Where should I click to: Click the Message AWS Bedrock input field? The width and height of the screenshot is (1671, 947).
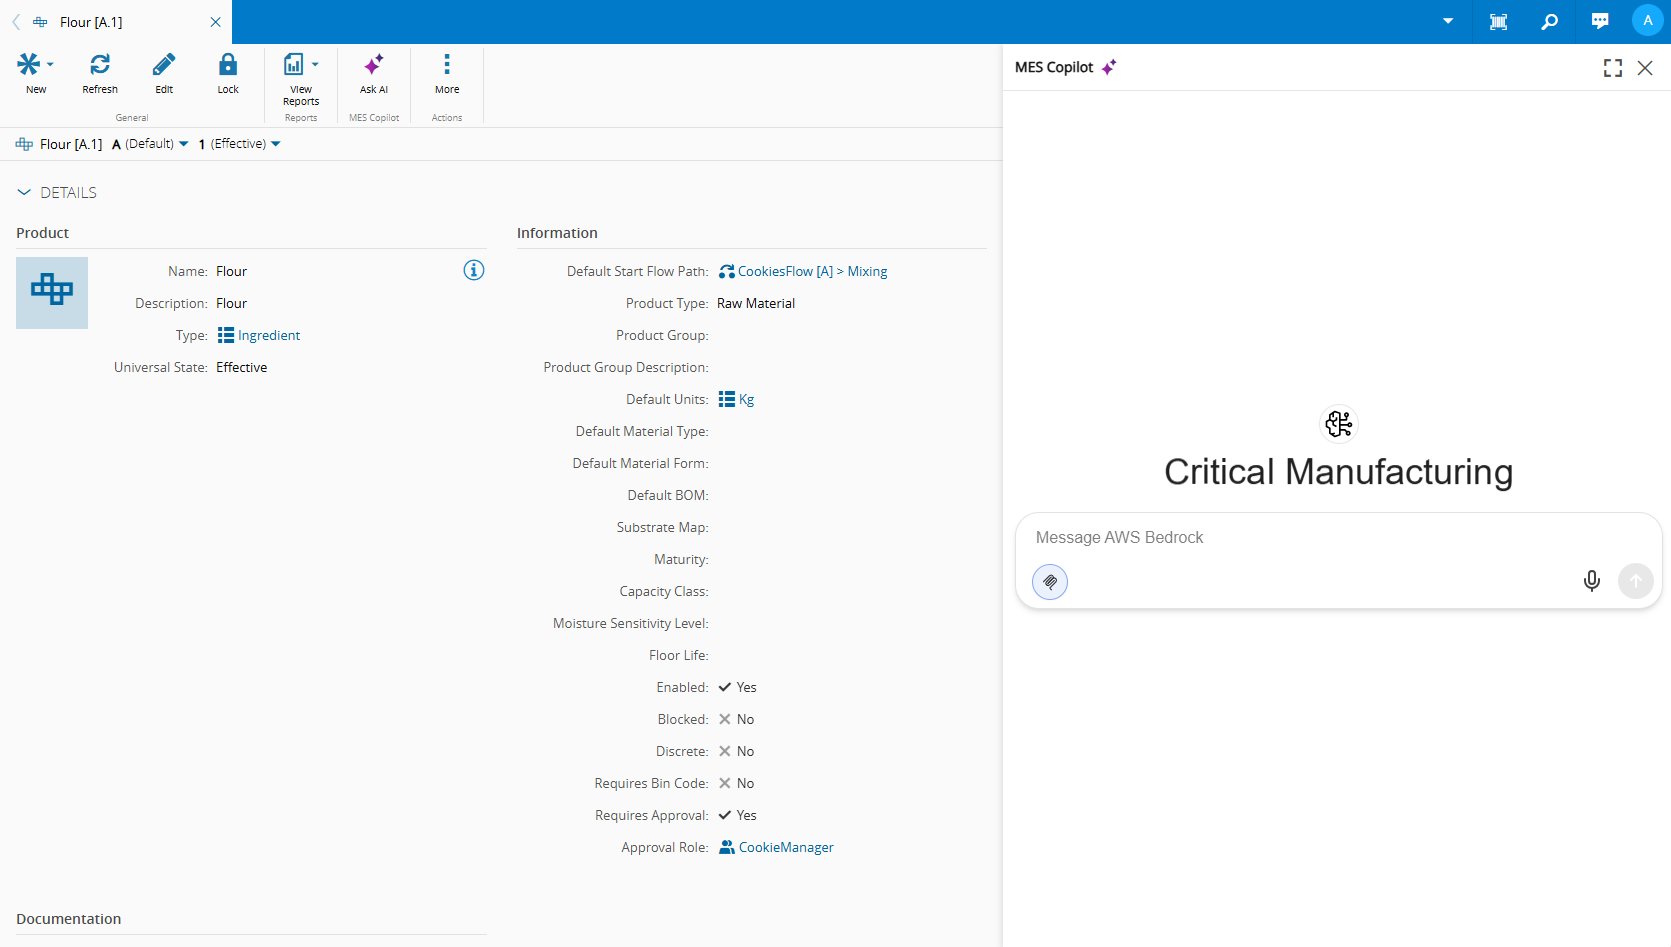coord(1300,538)
